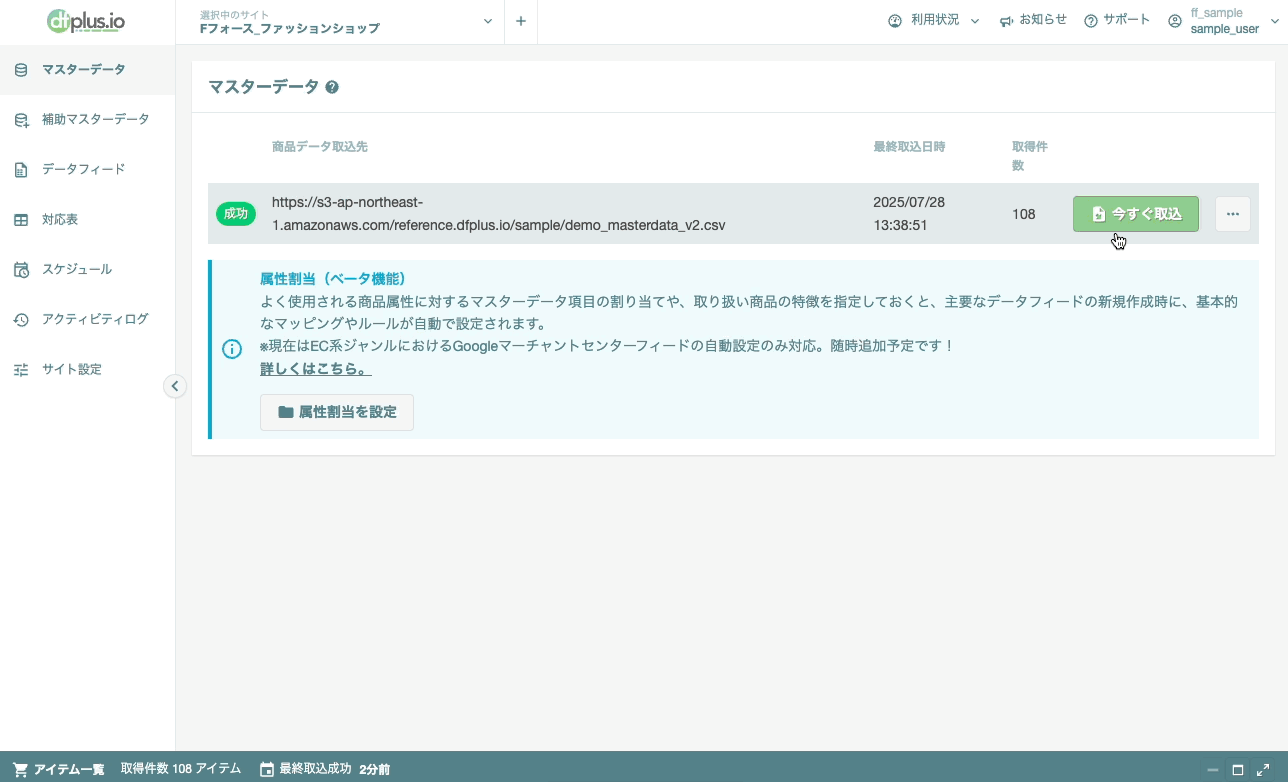Click the 今すぐ取込 button

point(1135,214)
